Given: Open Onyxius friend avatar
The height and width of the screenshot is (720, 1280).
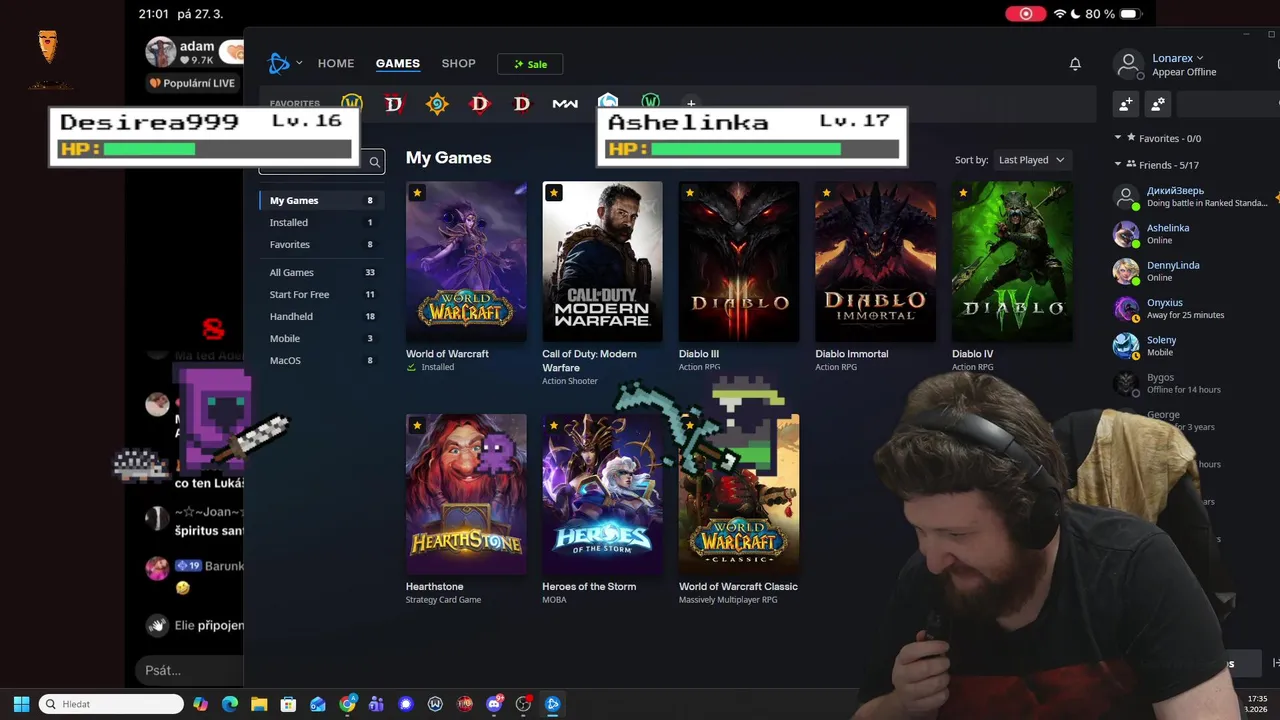Looking at the screenshot, I should 1126,309.
